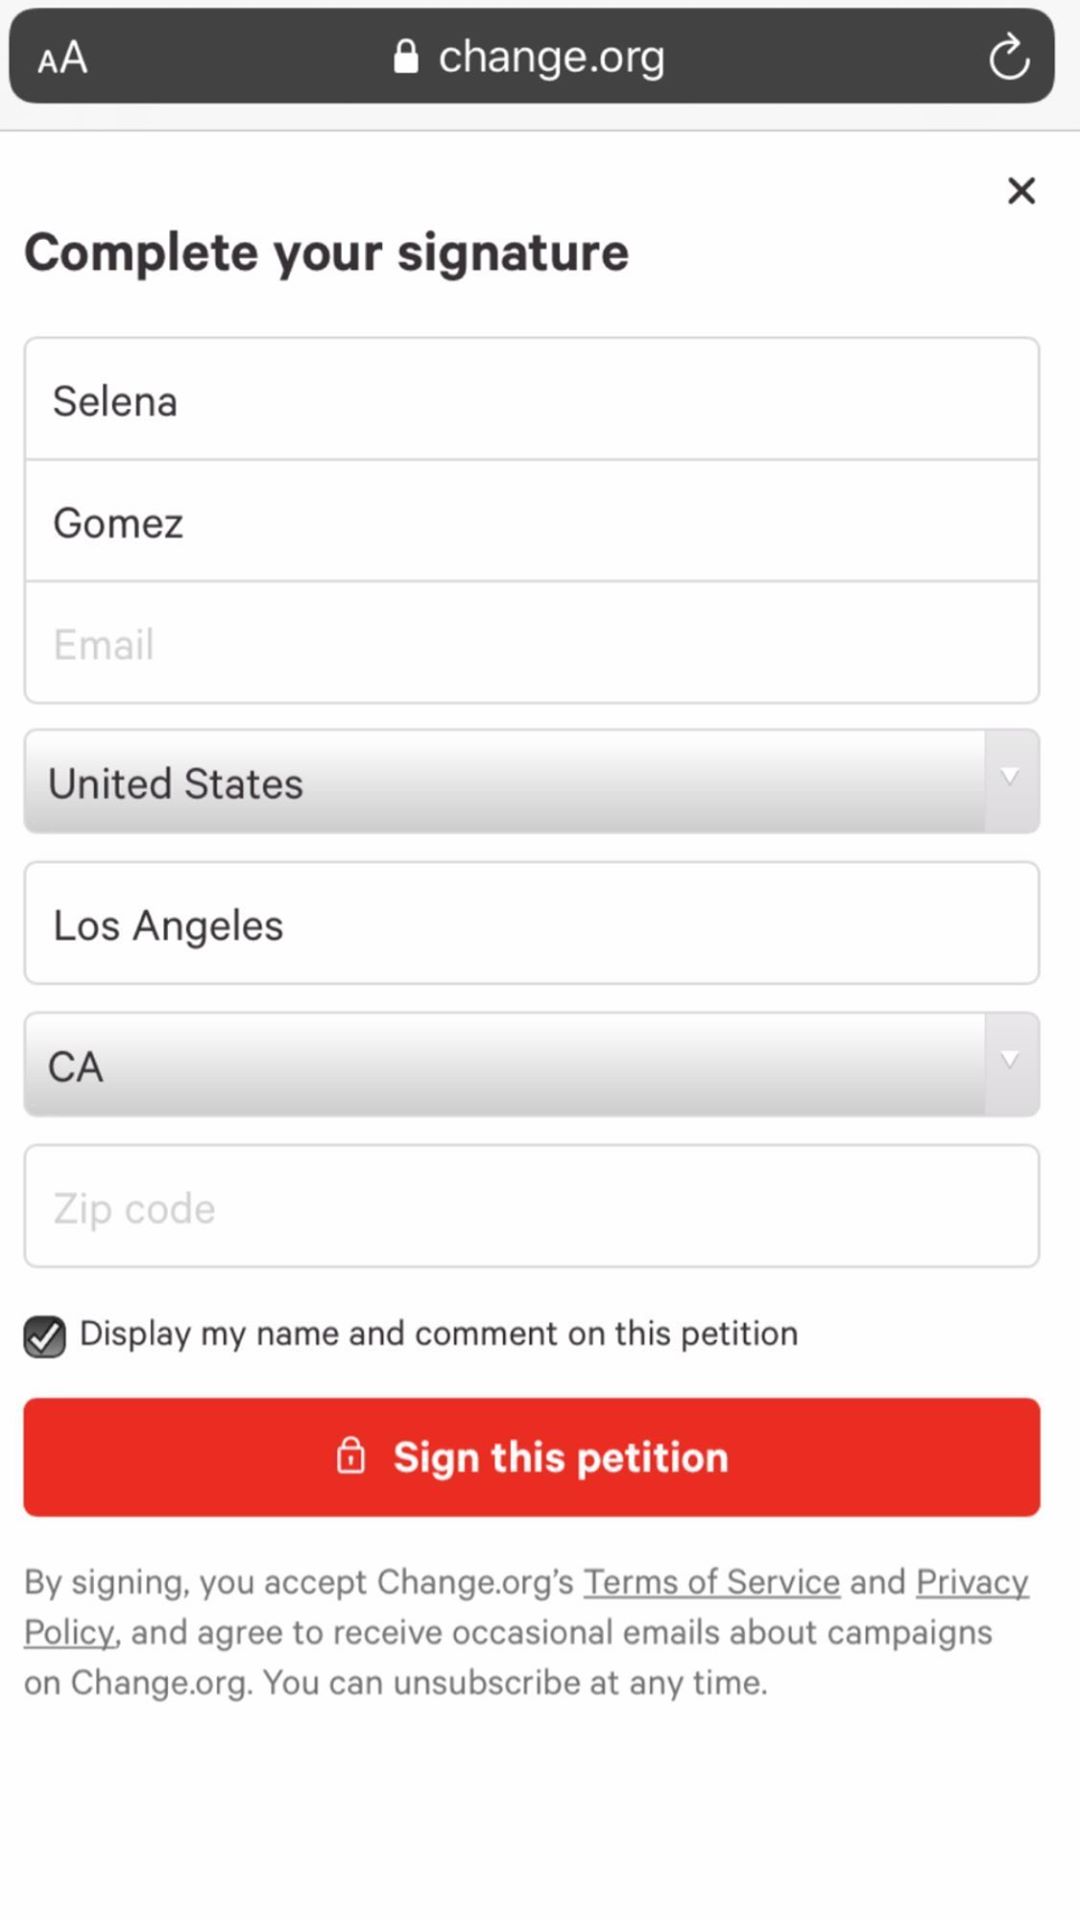Screen dimensions: 1080x1920
Task: Click the arrow on the country selector
Action: (x=1010, y=778)
